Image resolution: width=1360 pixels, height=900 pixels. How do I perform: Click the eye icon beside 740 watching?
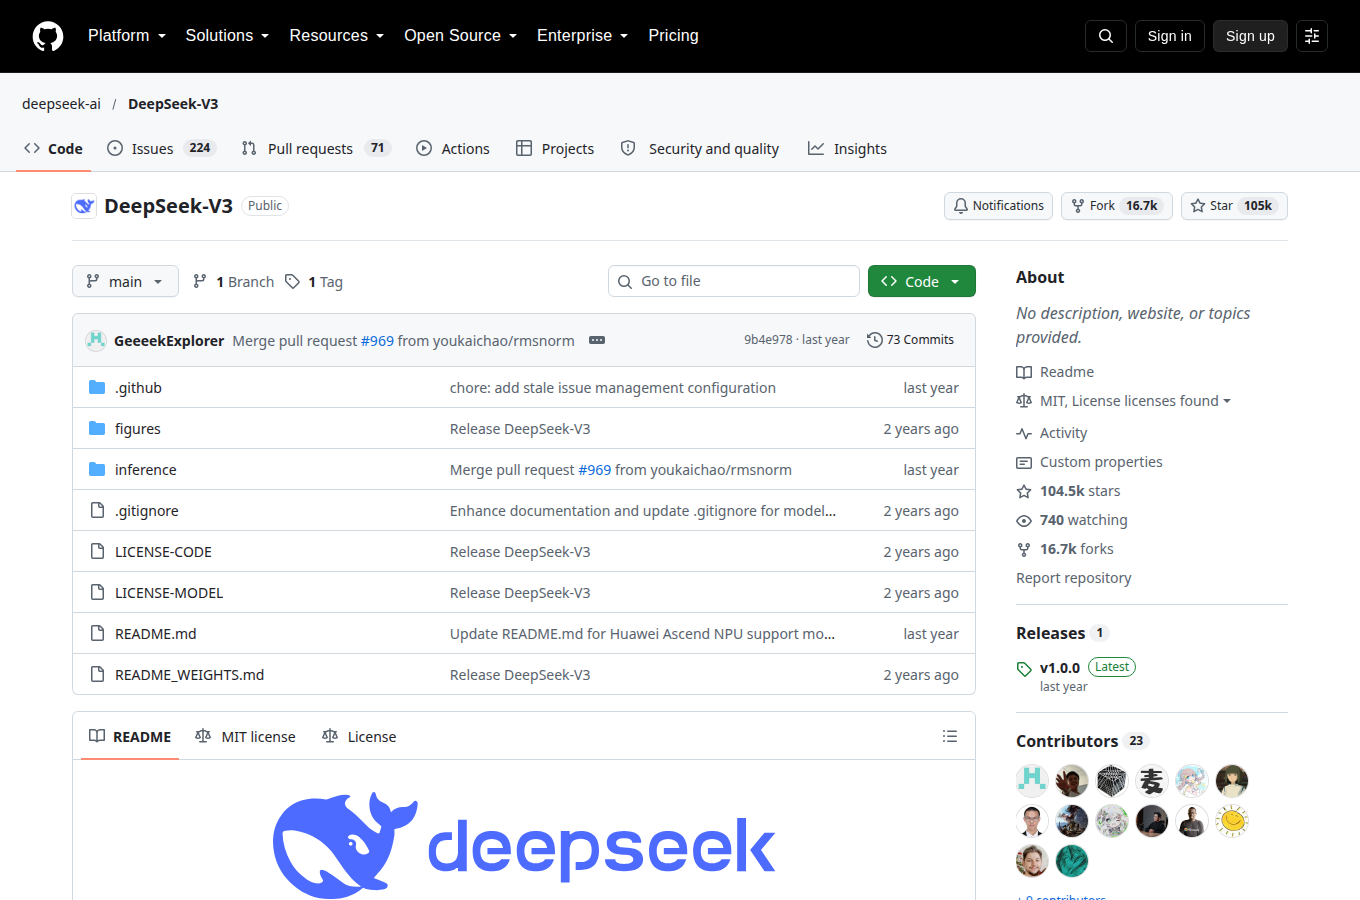click(x=1024, y=521)
